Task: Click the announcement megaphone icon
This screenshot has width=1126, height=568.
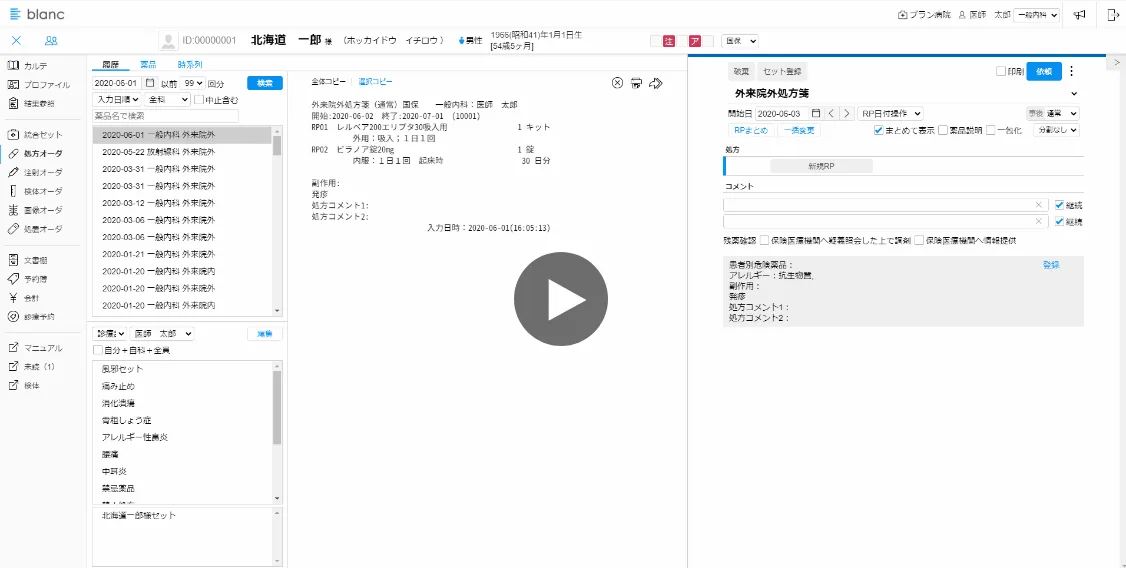Action: pyautogui.click(x=1079, y=14)
